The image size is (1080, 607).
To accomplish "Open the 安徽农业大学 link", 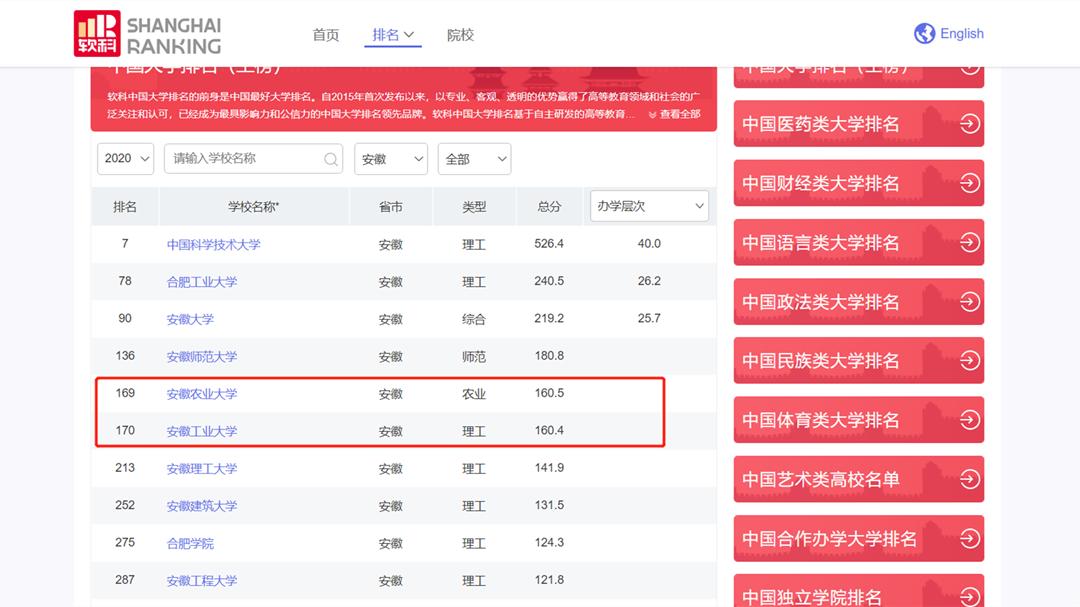I will (200, 393).
